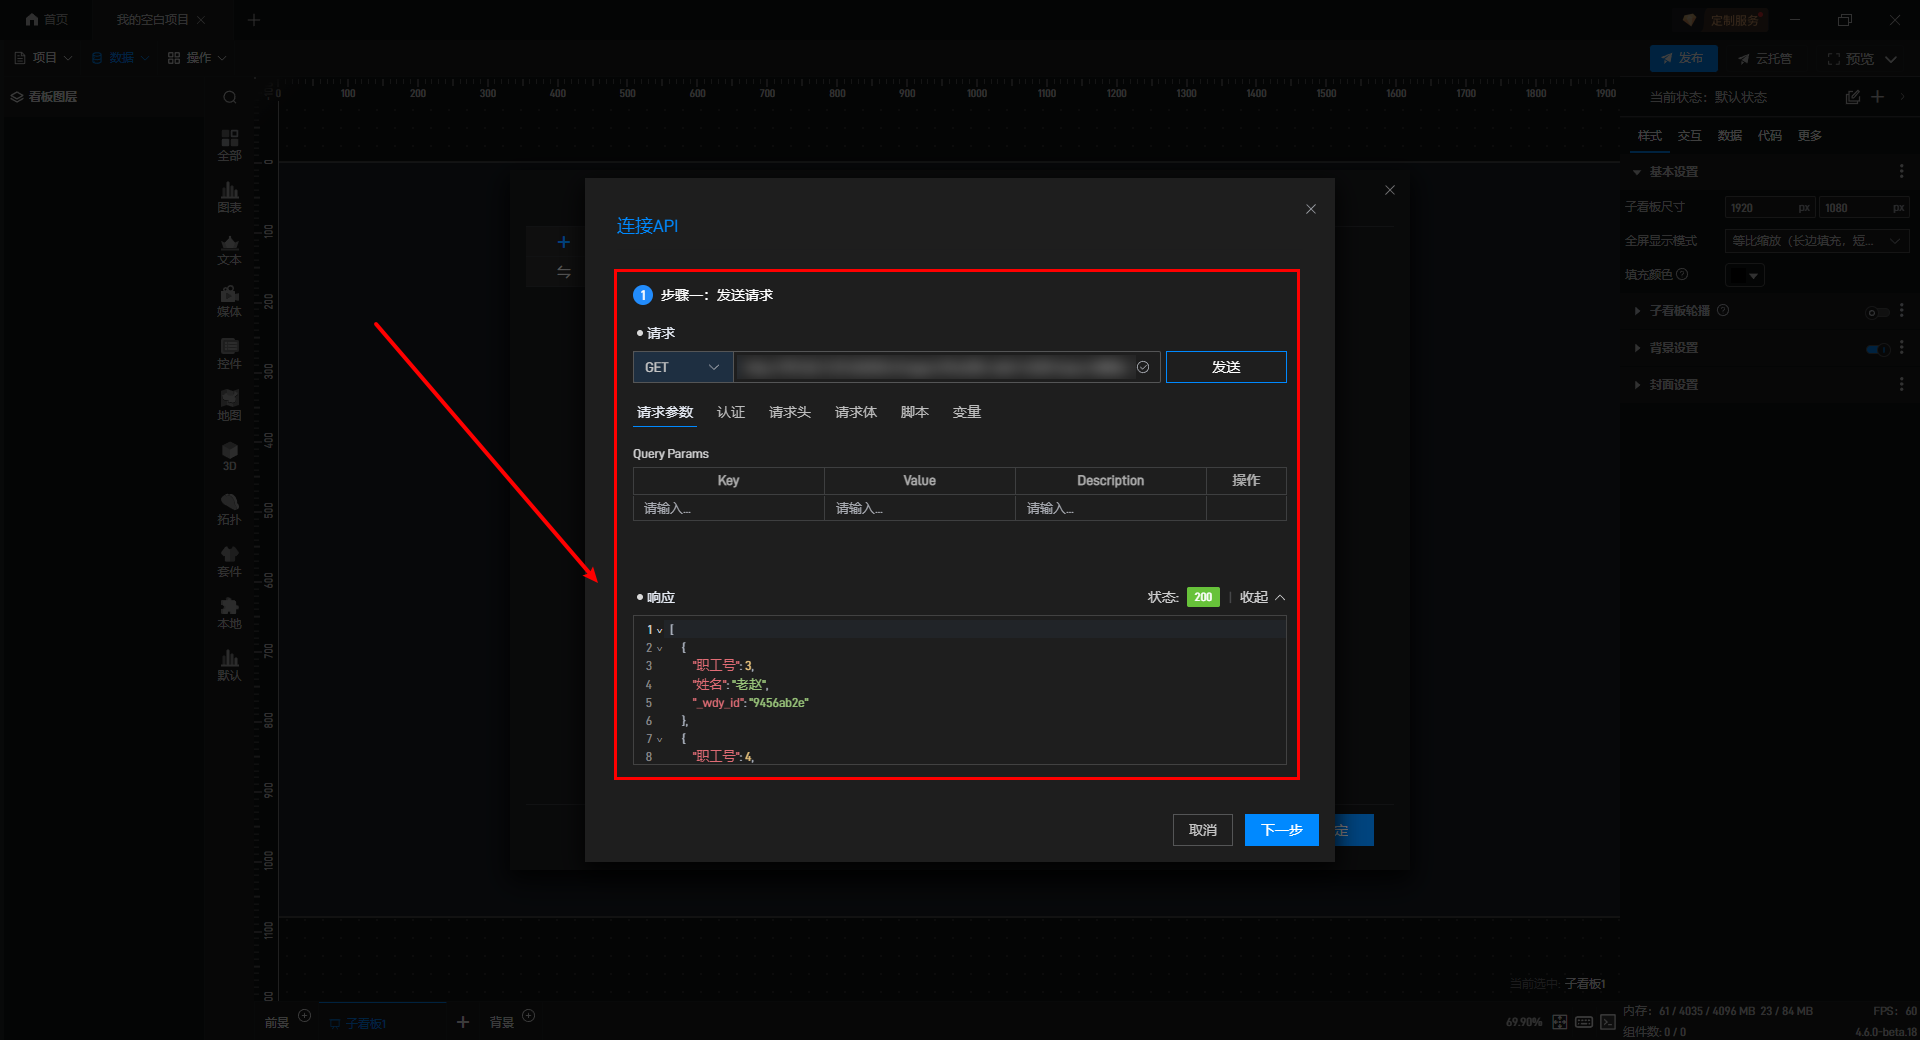Toggle the 背景设置 switch
Image resolution: width=1920 pixels, height=1040 pixels.
1877,349
